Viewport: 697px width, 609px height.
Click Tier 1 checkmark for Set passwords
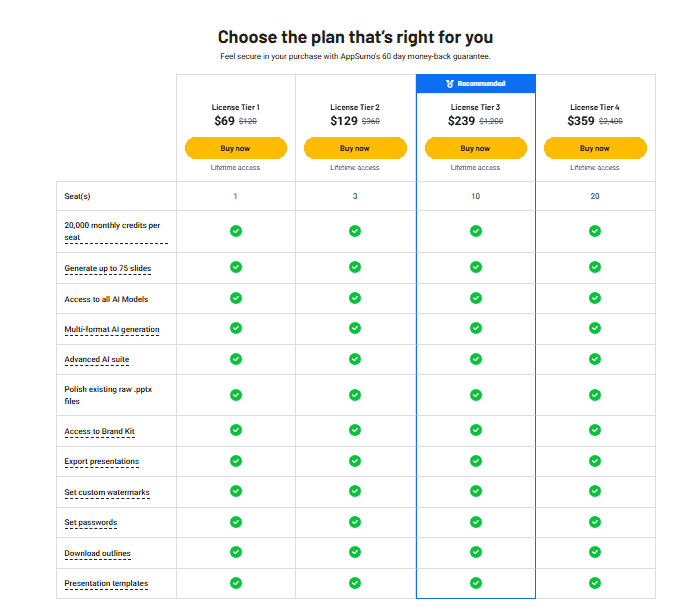[236, 522]
